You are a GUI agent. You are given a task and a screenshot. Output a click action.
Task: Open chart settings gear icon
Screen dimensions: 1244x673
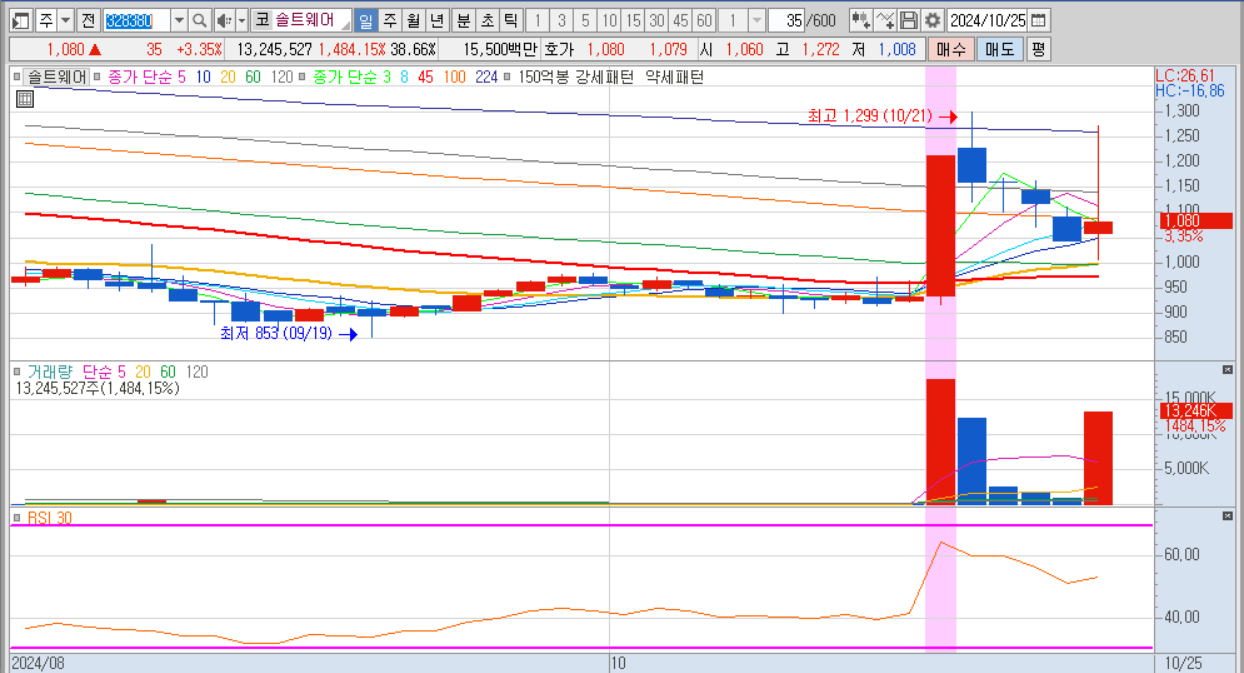(932, 20)
